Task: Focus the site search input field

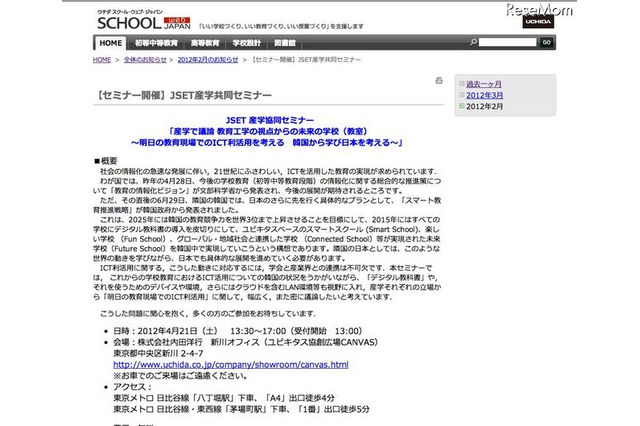Action: [508, 42]
